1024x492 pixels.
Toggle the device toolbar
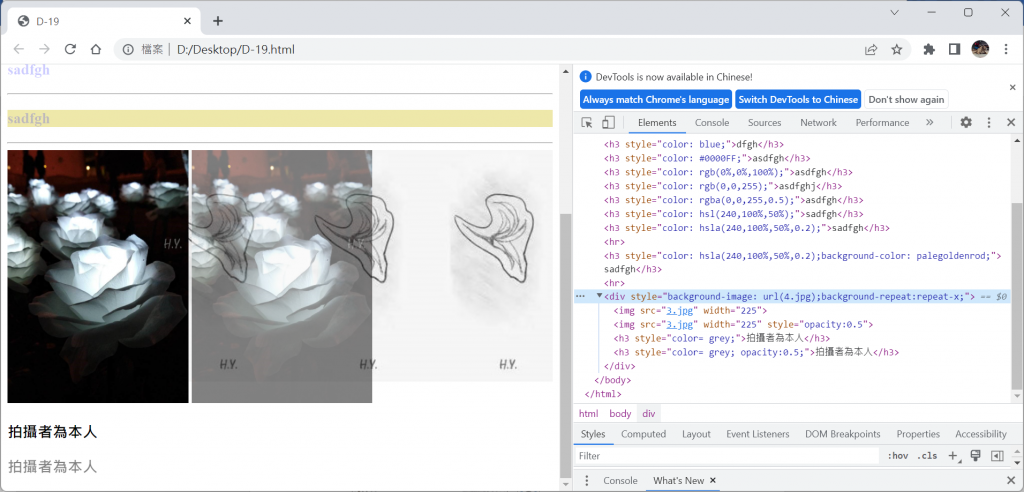pos(608,123)
